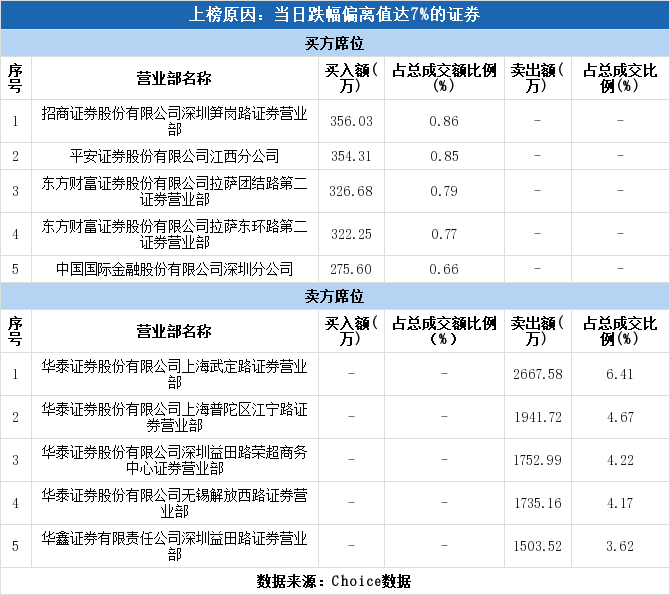
Task: Click 华泰证券深圳益田路荣超商务中心证券营业部
Action: tap(174, 460)
